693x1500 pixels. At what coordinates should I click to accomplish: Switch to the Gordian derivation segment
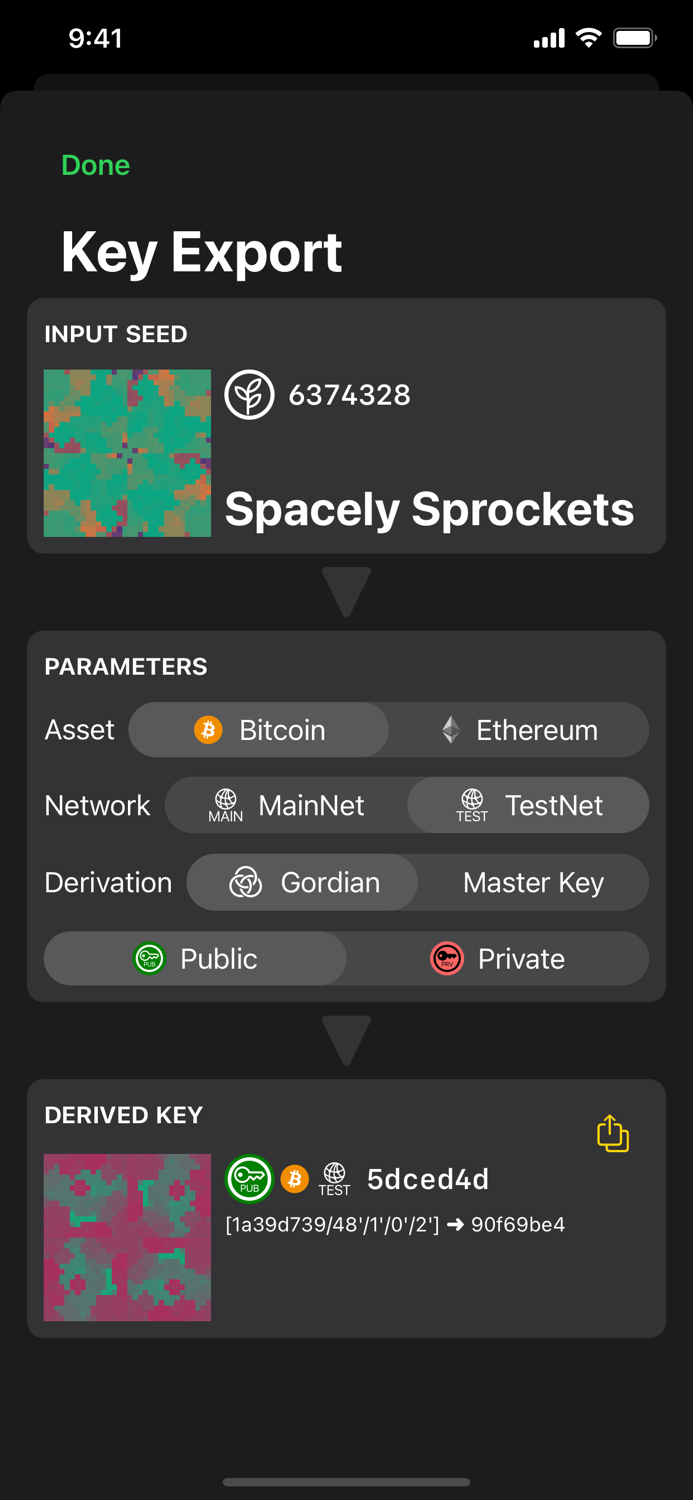click(301, 882)
